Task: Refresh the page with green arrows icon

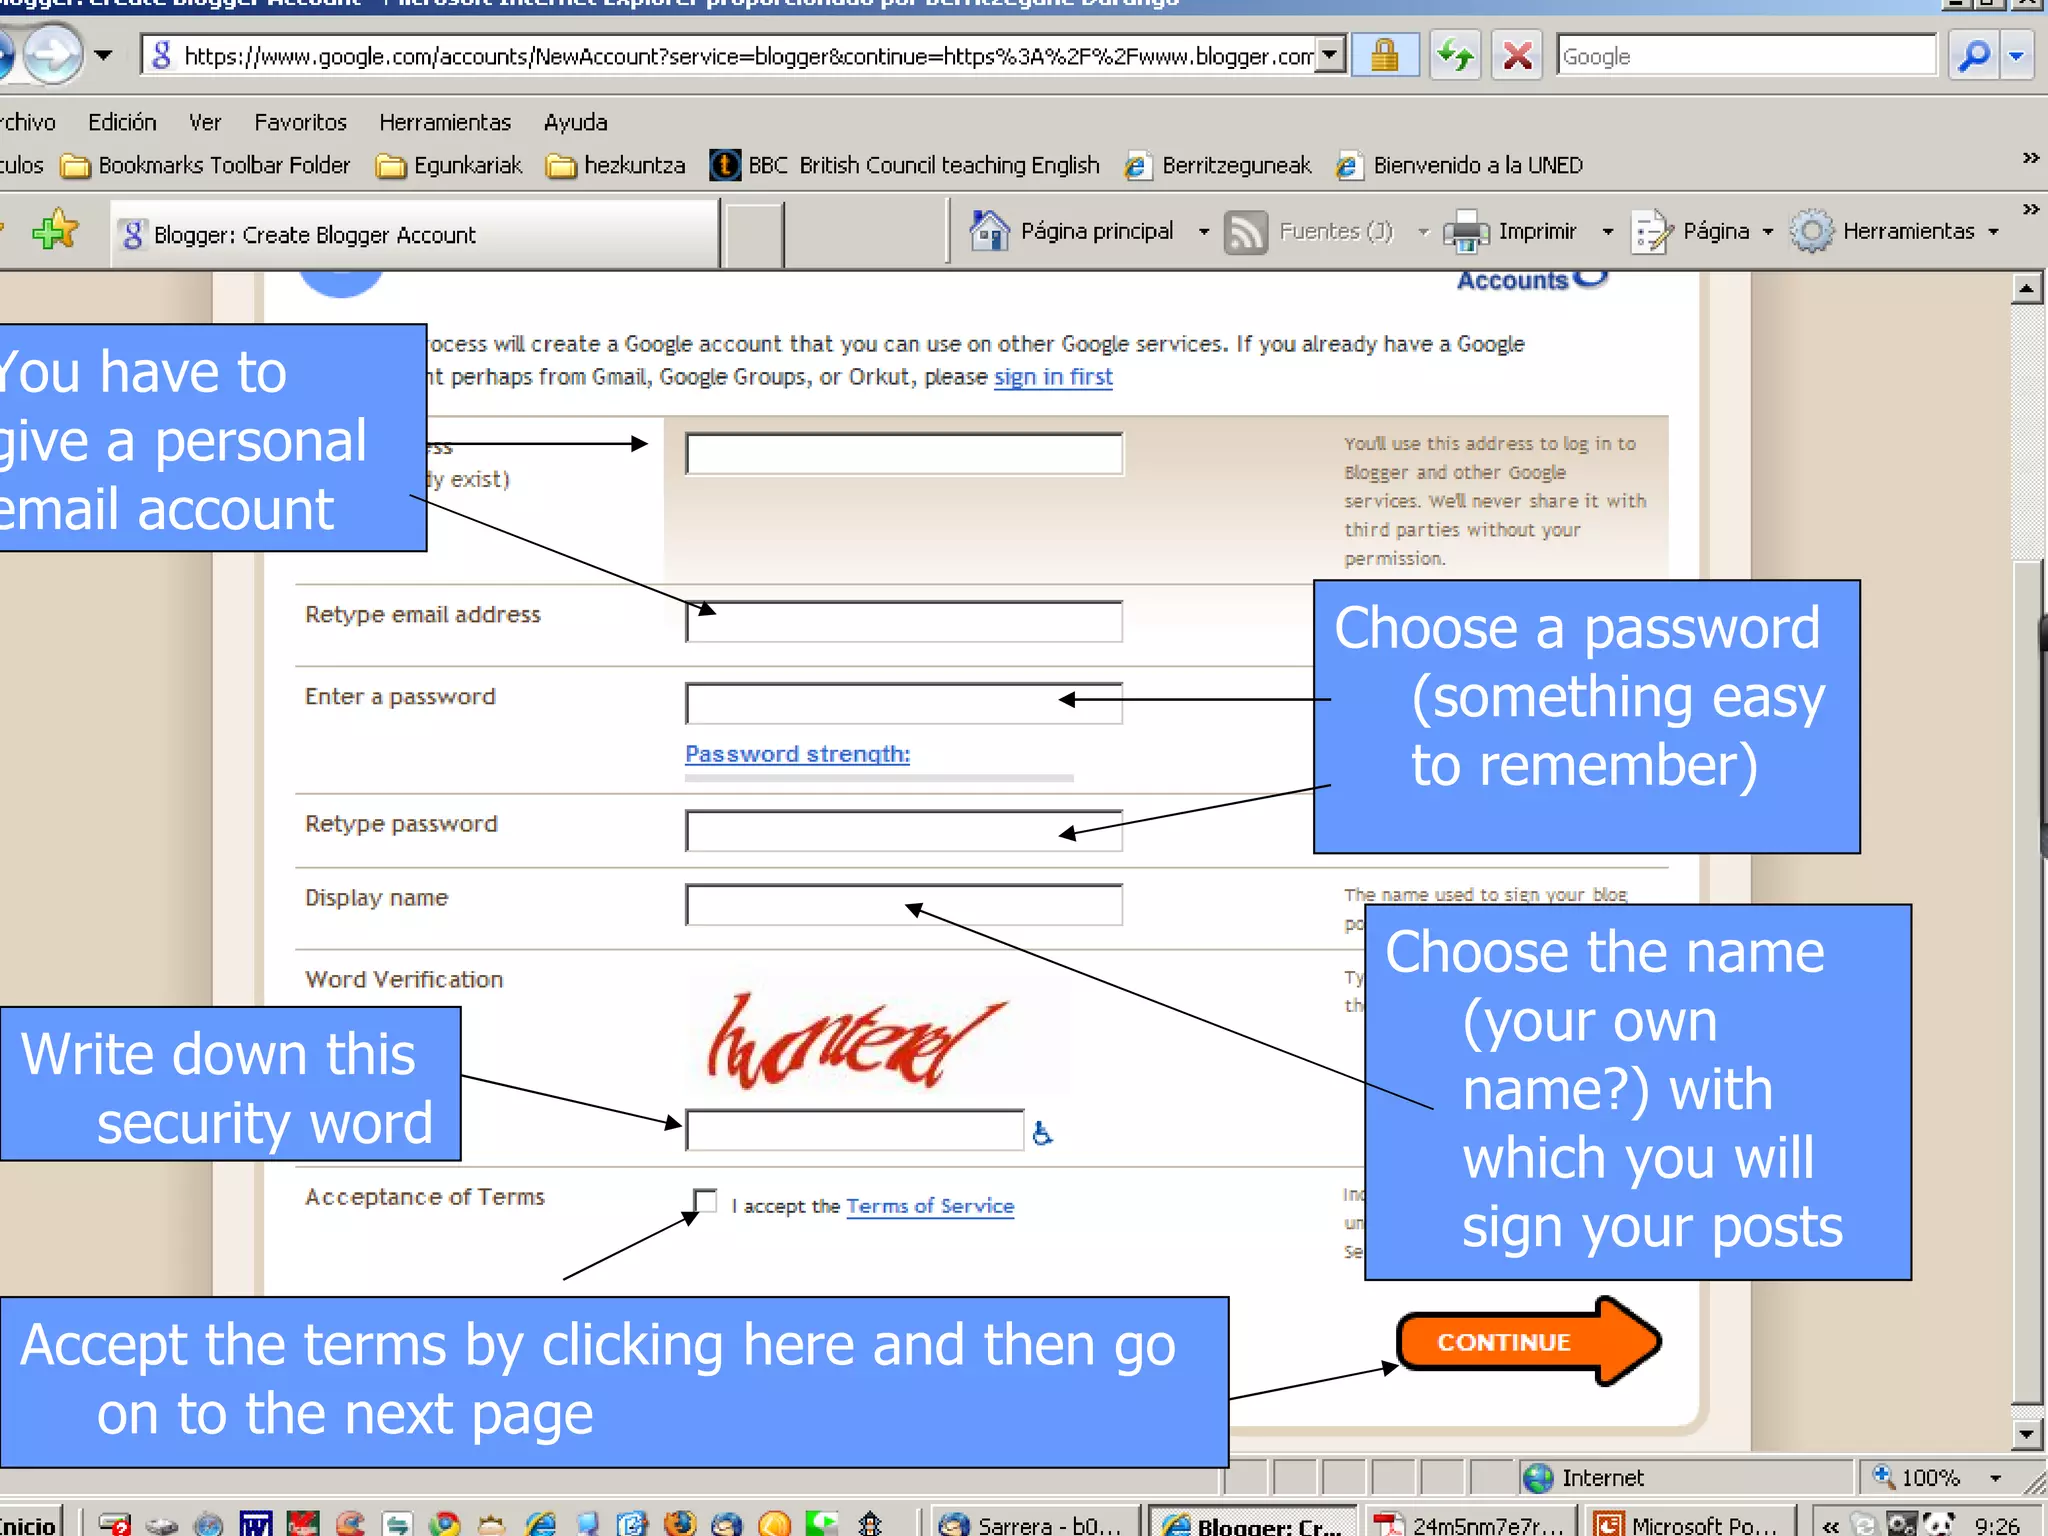Action: tap(1455, 55)
